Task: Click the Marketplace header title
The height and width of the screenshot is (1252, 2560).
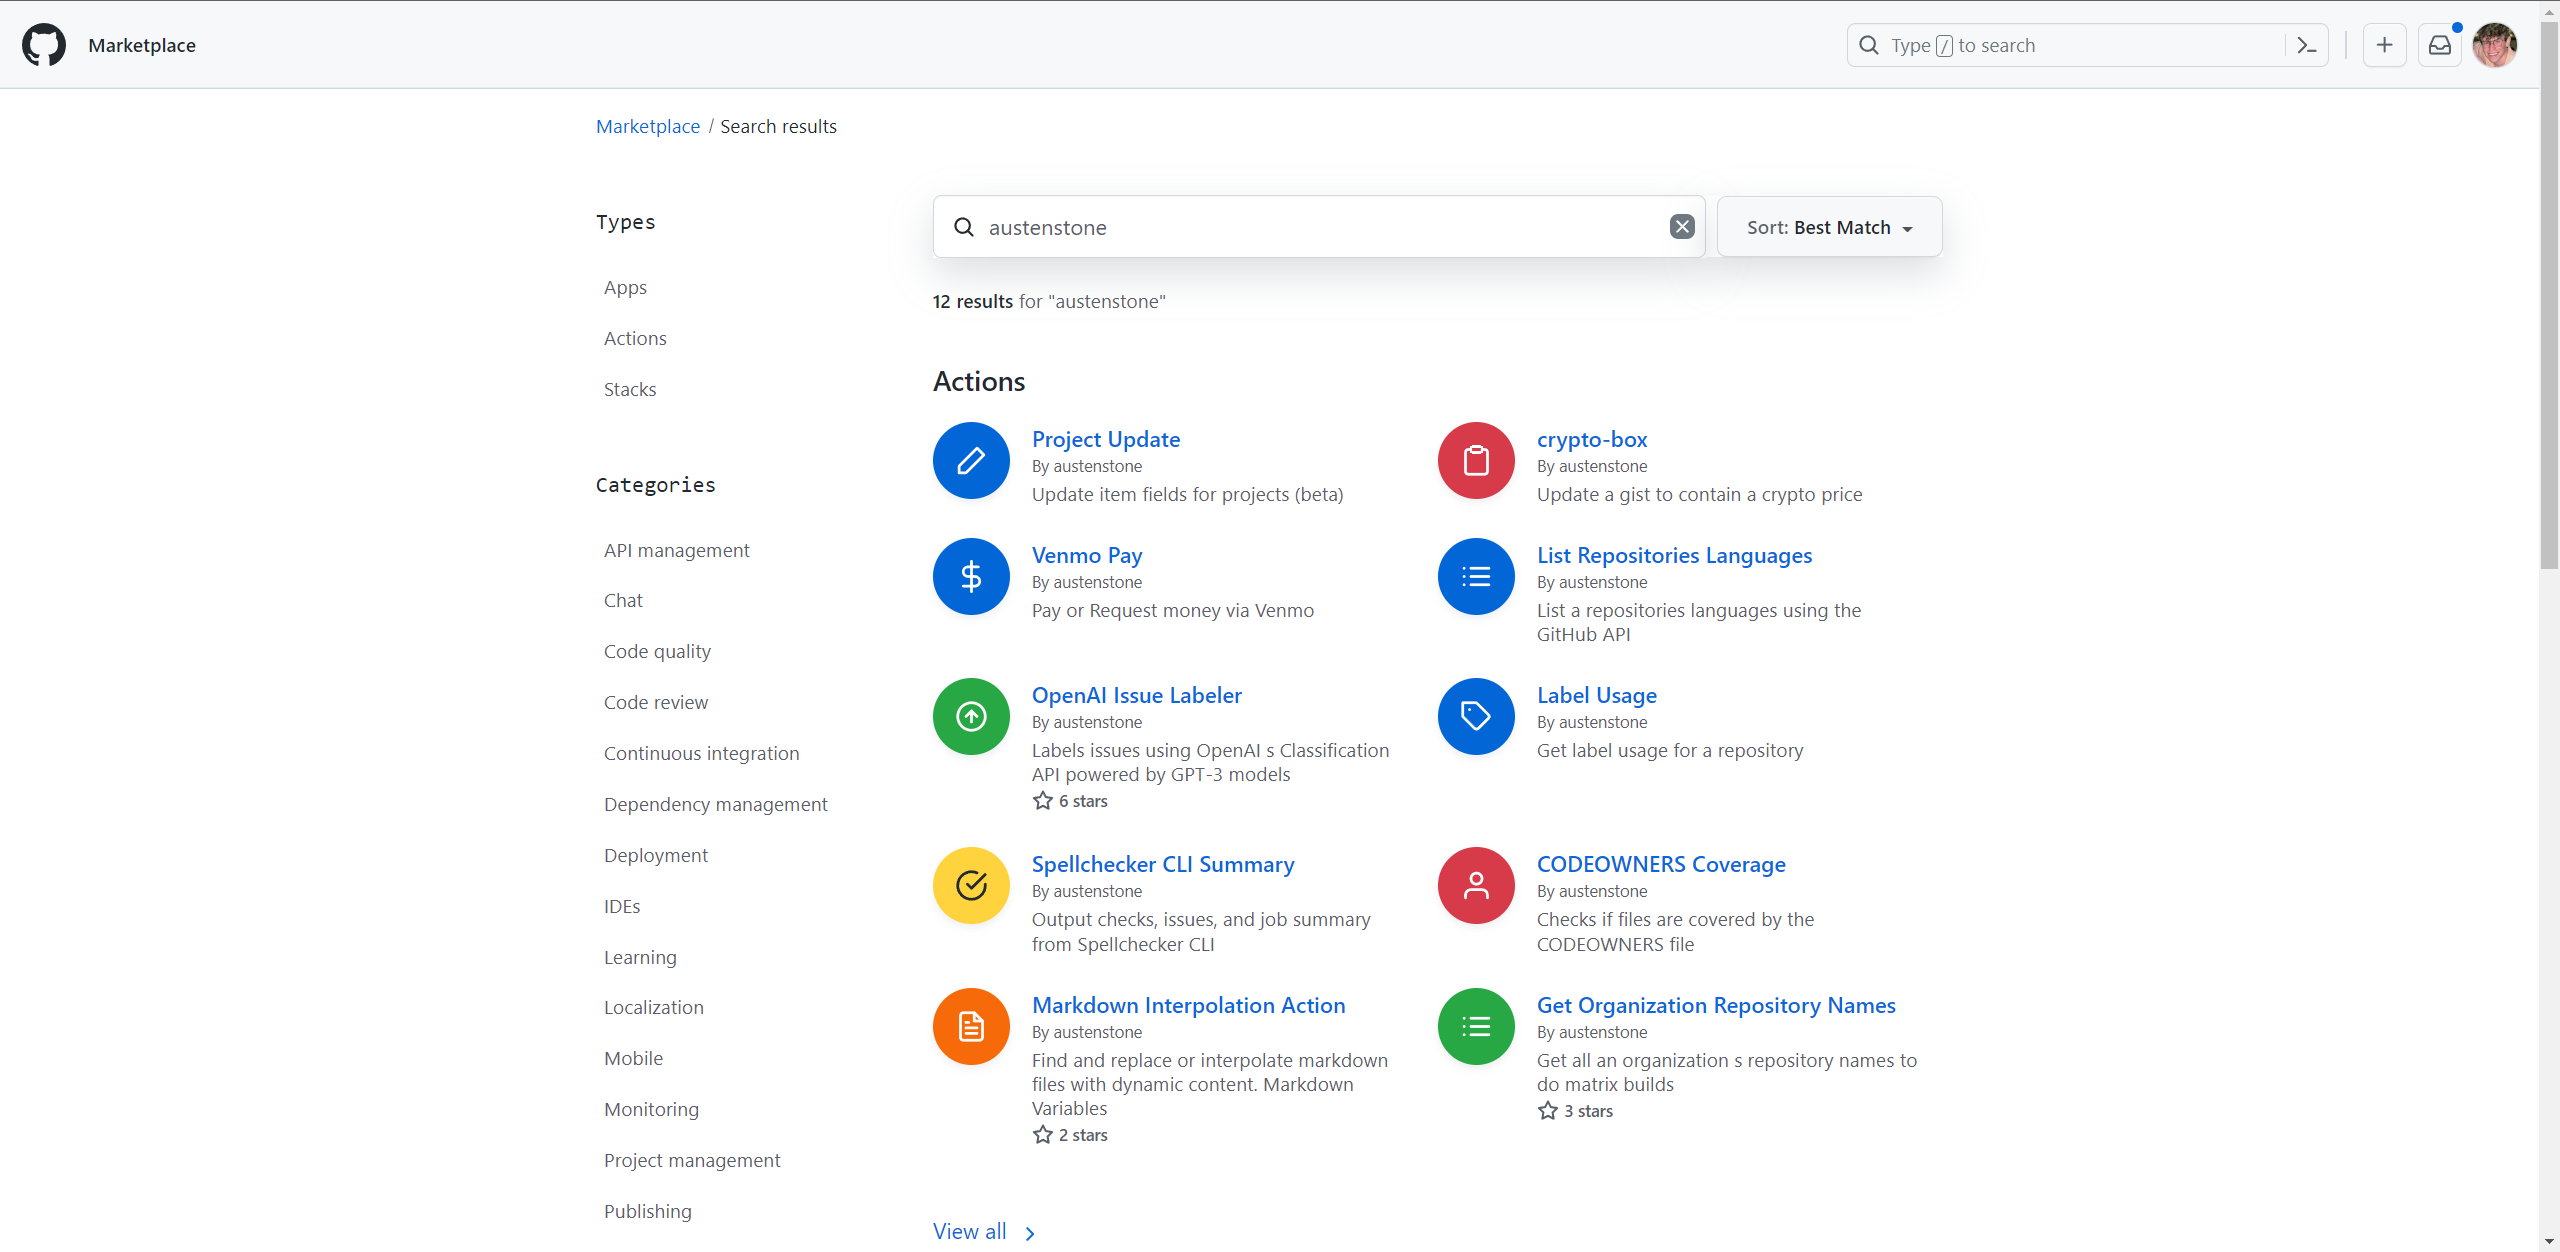Action: point(142,45)
